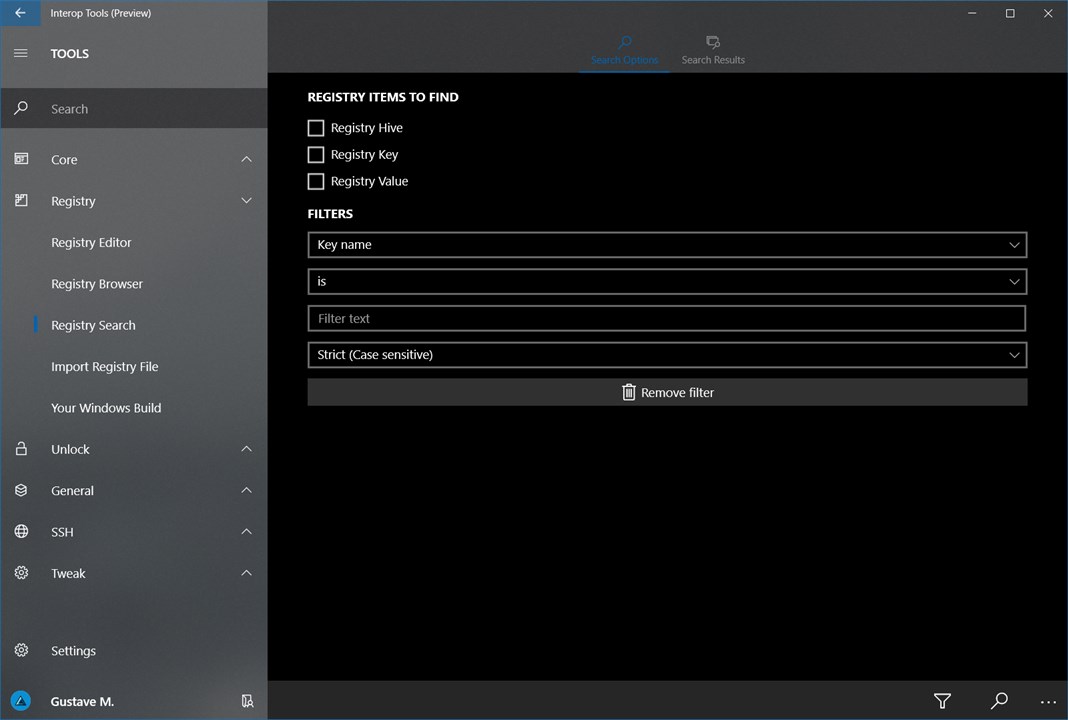Click the Search Results tab icon
Viewport: 1068px width, 720px height.
(713, 42)
